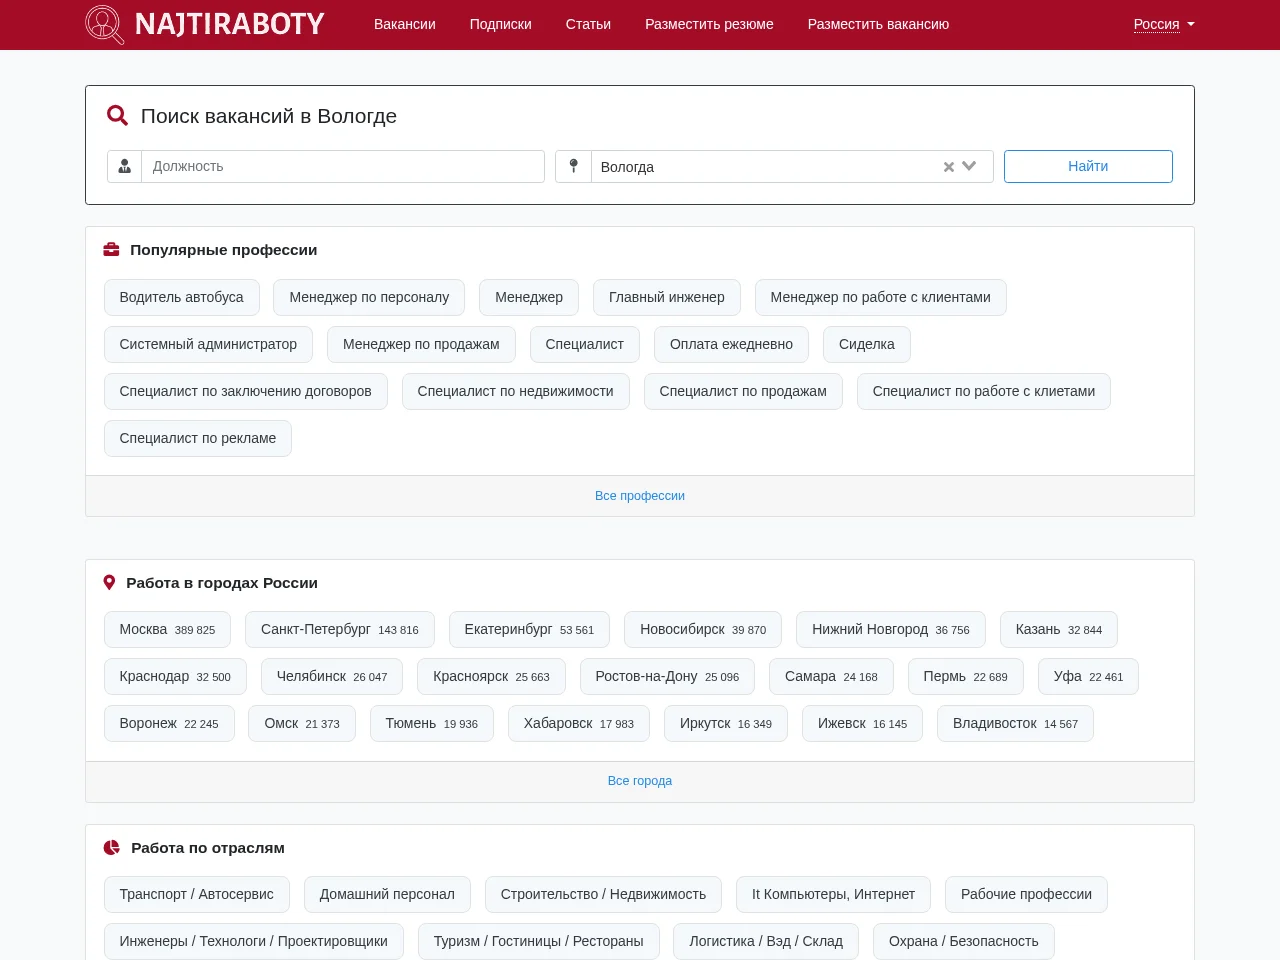Open jobs in Самара
This screenshot has width=1280, height=960.
coord(831,677)
